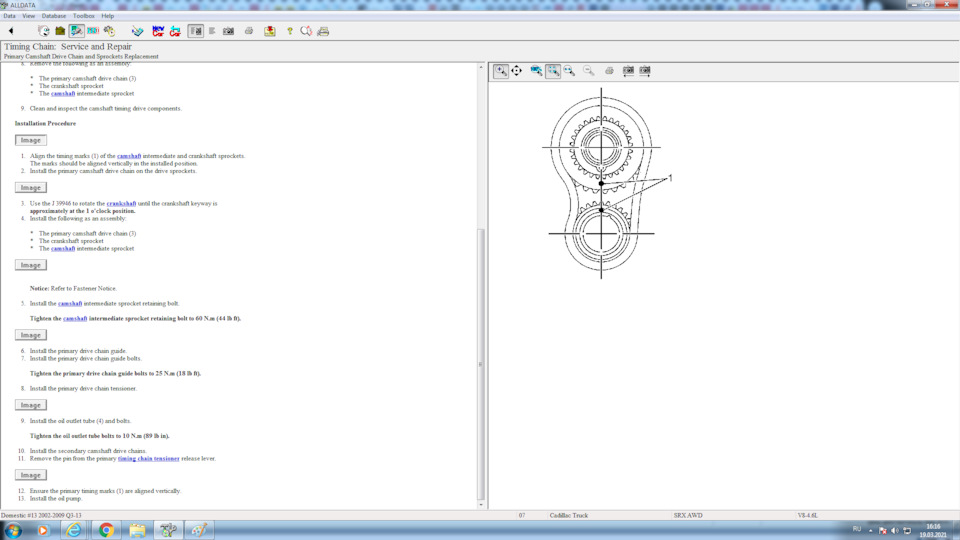Click the Image button above Fastener Notice
The height and width of the screenshot is (540, 960).
click(x=31, y=265)
